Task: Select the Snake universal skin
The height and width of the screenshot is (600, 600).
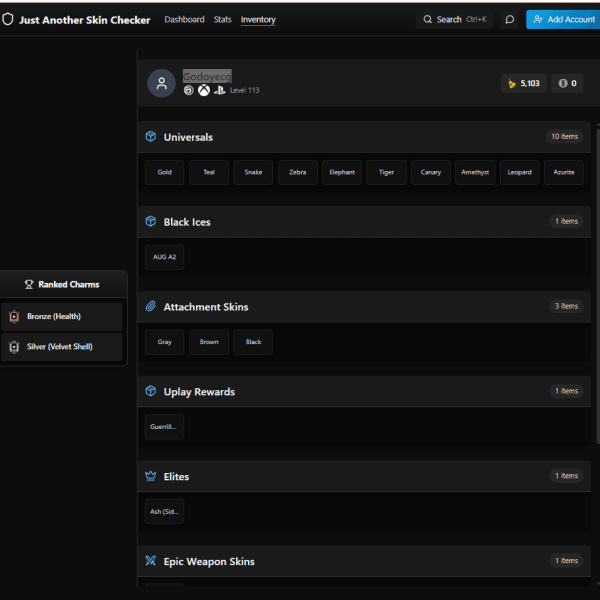Action: [x=253, y=172]
